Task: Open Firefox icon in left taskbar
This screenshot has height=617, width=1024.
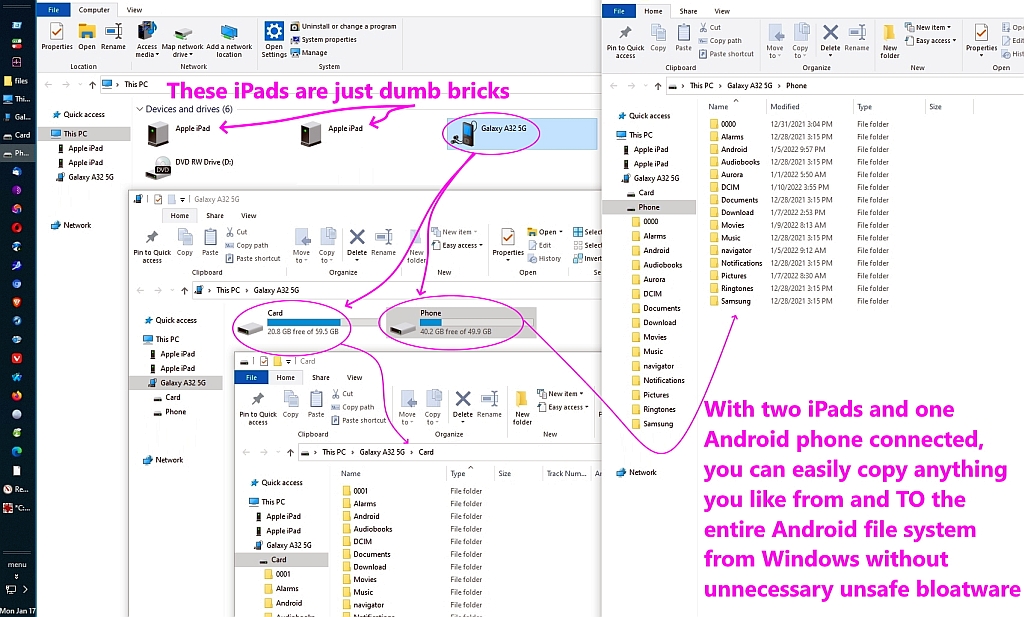Action: point(16,395)
